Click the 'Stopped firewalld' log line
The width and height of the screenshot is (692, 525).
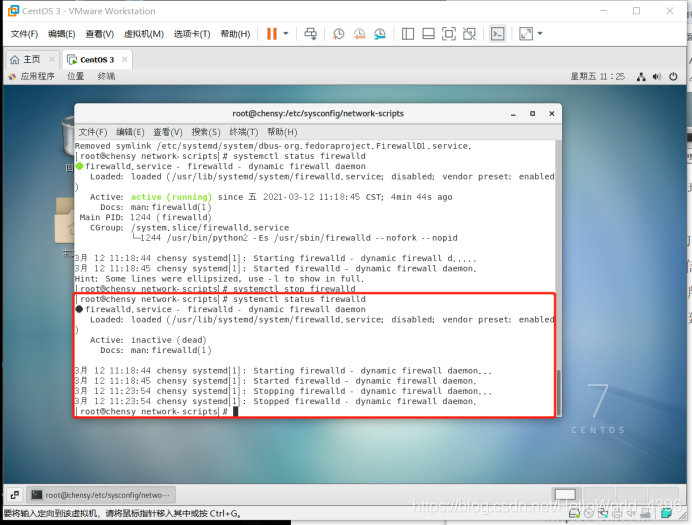(276, 401)
